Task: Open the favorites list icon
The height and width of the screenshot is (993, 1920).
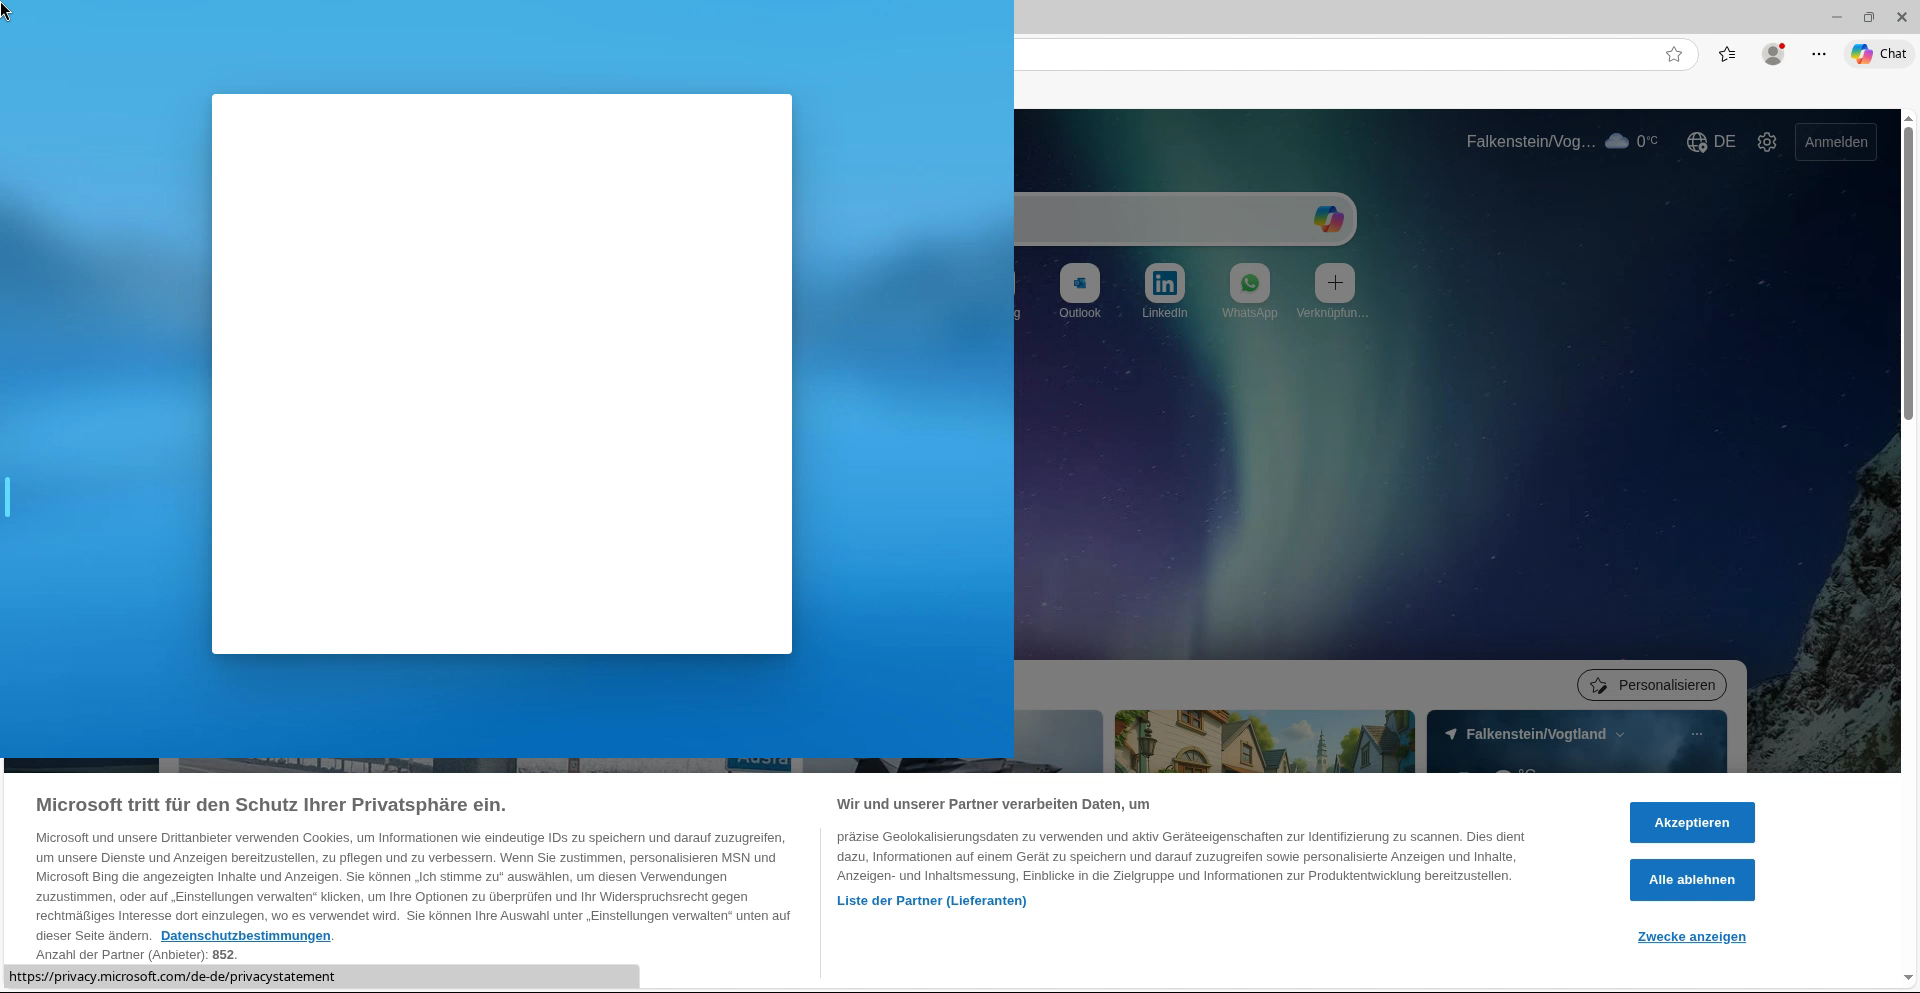Action: coord(1727,55)
